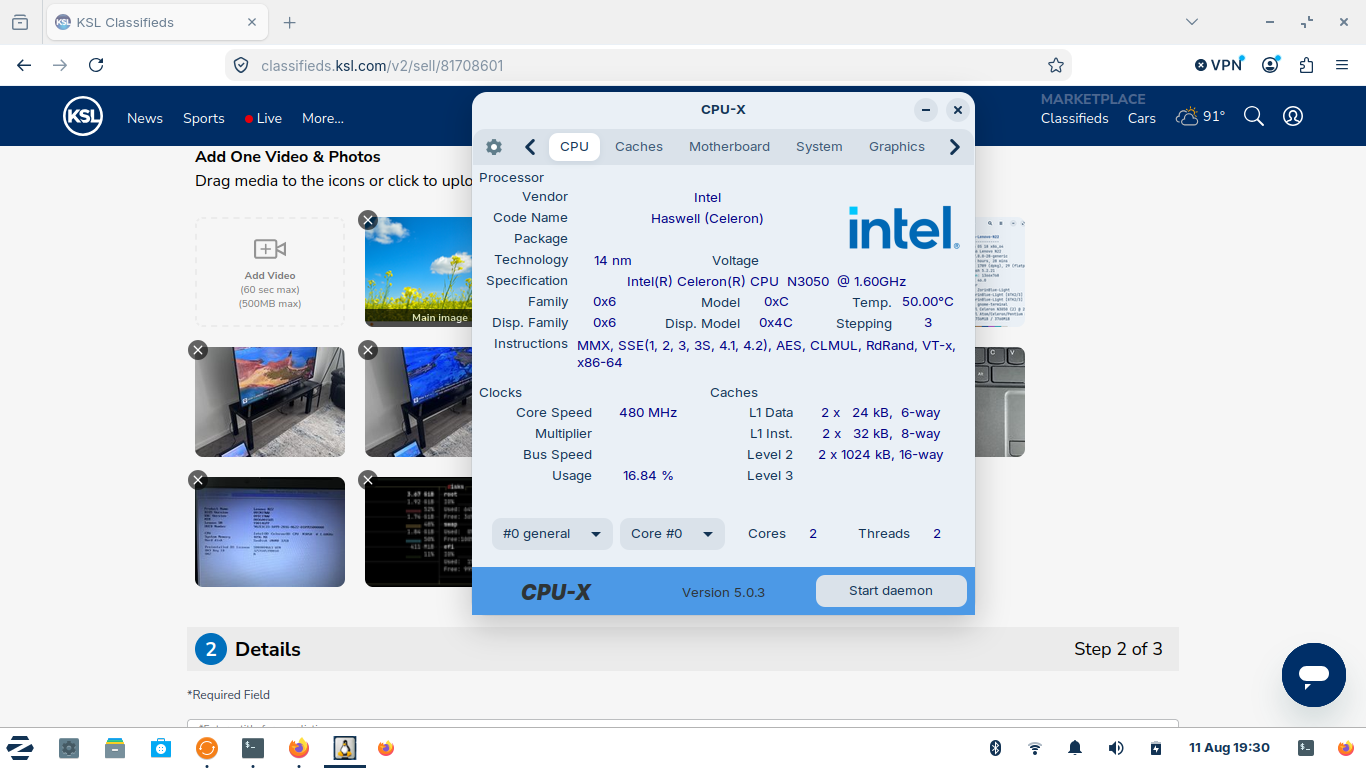Expand the list all tabs chevron
The width and height of the screenshot is (1366, 768).
click(1191, 22)
